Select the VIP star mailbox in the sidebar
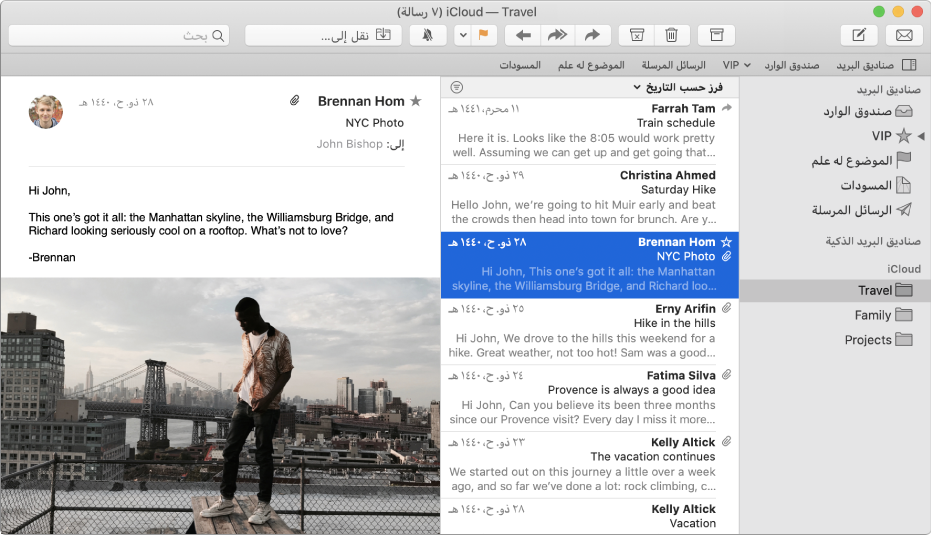Image resolution: width=931 pixels, height=535 pixels. click(891, 136)
